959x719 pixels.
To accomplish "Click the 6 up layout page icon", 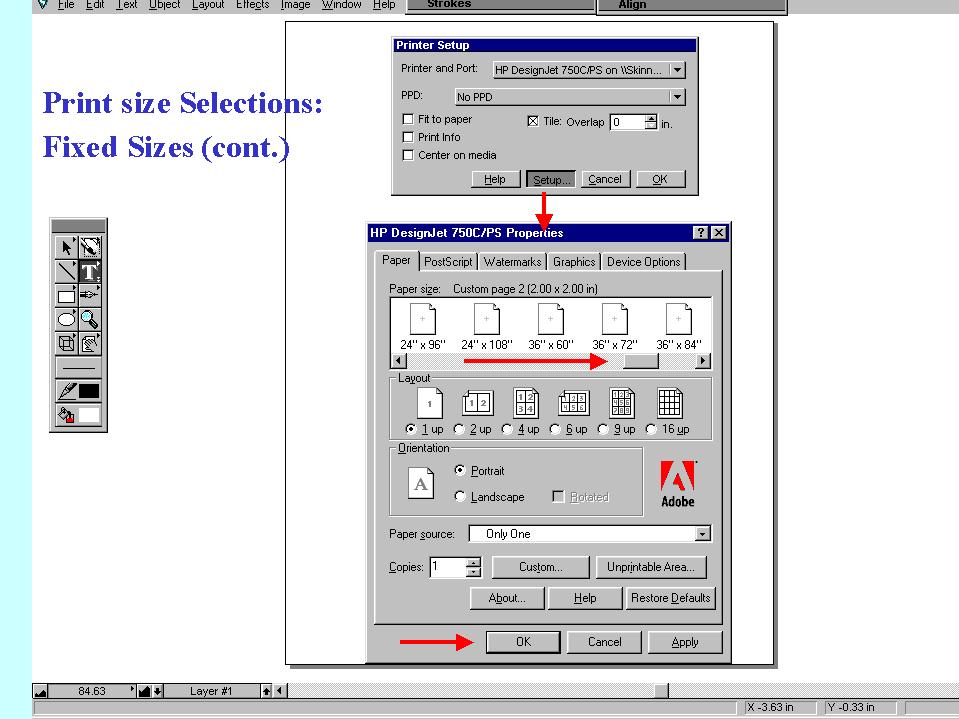I will pos(574,403).
